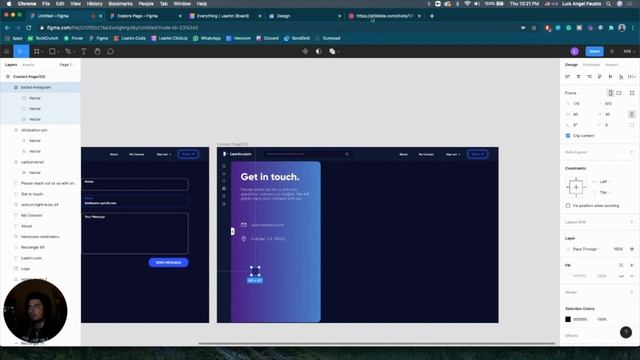The image size is (640, 360).
Task: Toggle fill visibility in Fill section
Action: pyautogui.click(x=621, y=276)
